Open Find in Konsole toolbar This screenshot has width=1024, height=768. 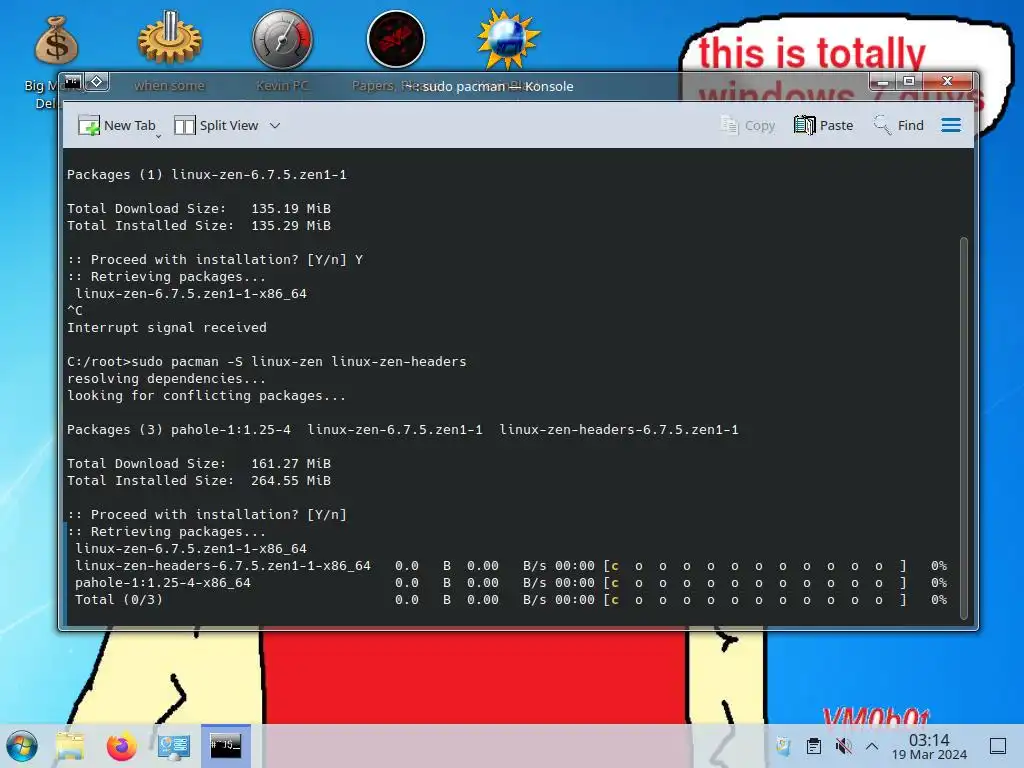[899, 125]
